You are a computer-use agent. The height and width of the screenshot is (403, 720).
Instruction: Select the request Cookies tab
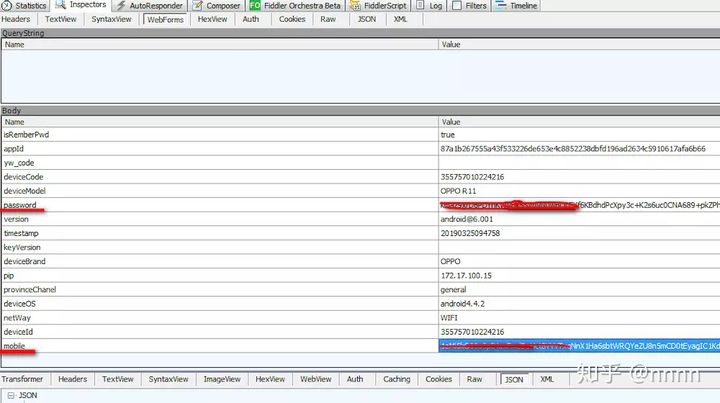pyautogui.click(x=292, y=19)
